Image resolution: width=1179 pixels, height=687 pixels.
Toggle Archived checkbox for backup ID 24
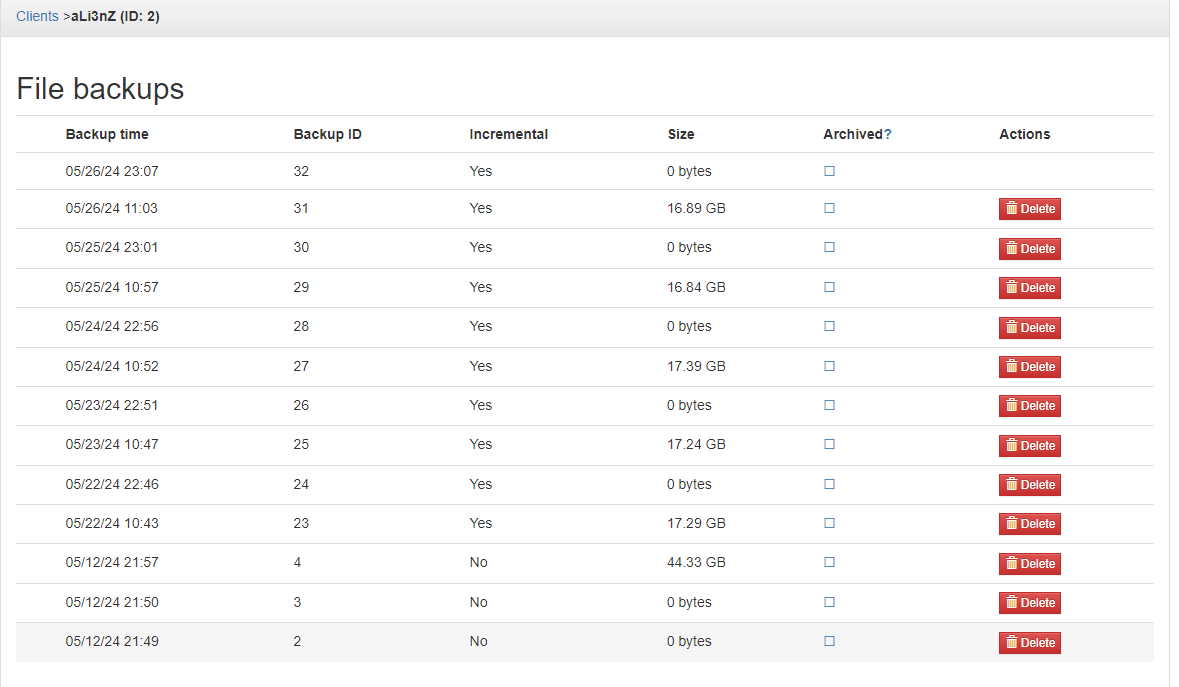point(829,484)
